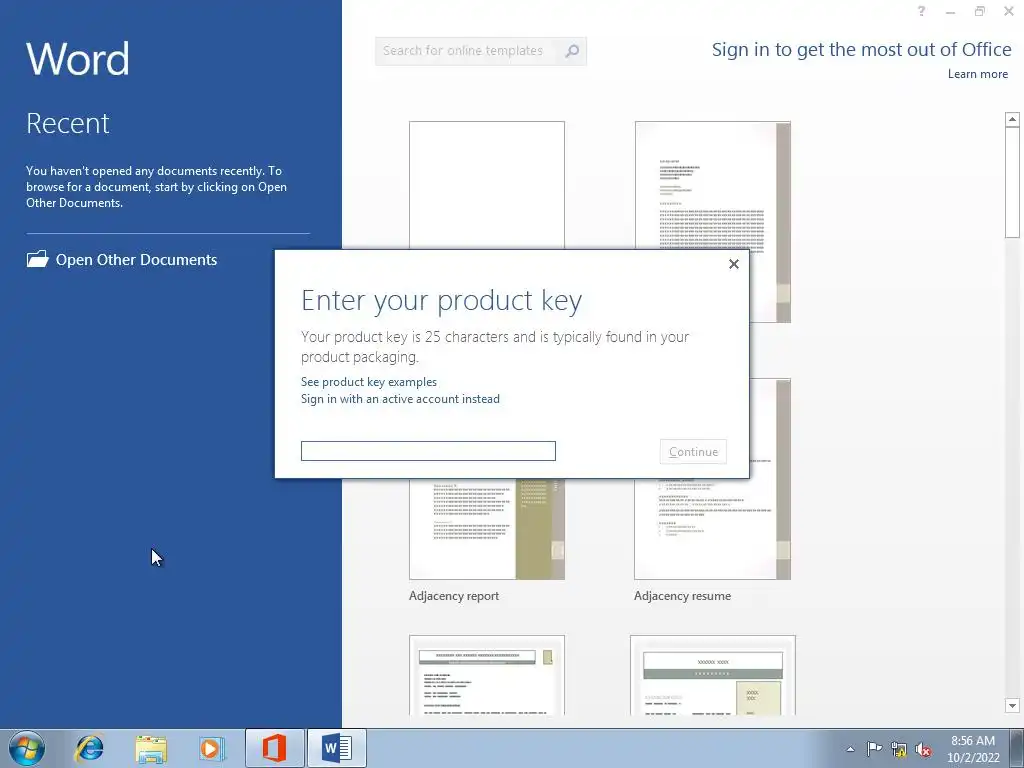
Task: Click the Word taskbar icon
Action: click(336, 748)
